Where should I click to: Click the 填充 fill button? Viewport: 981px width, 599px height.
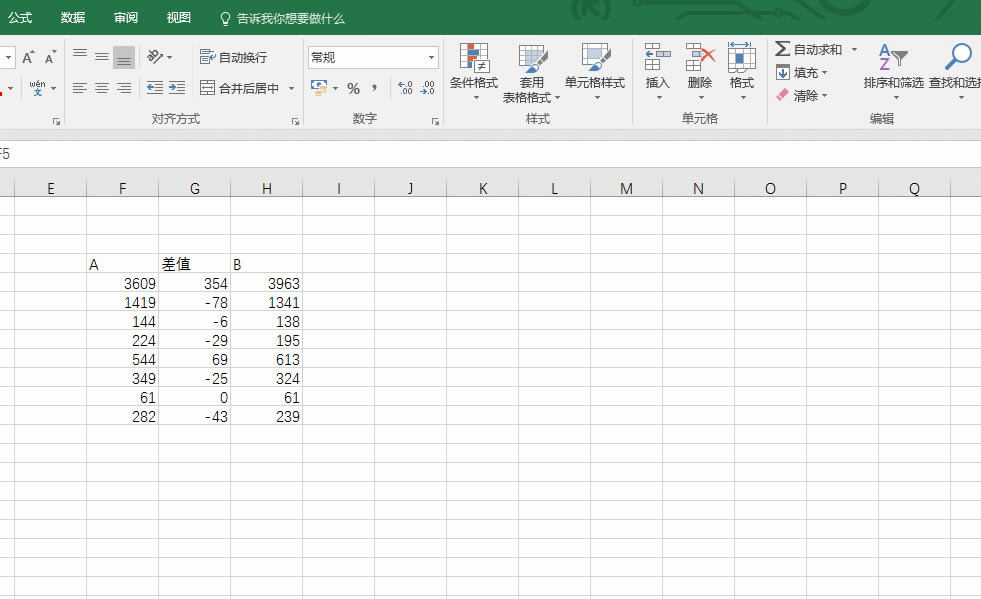804,73
